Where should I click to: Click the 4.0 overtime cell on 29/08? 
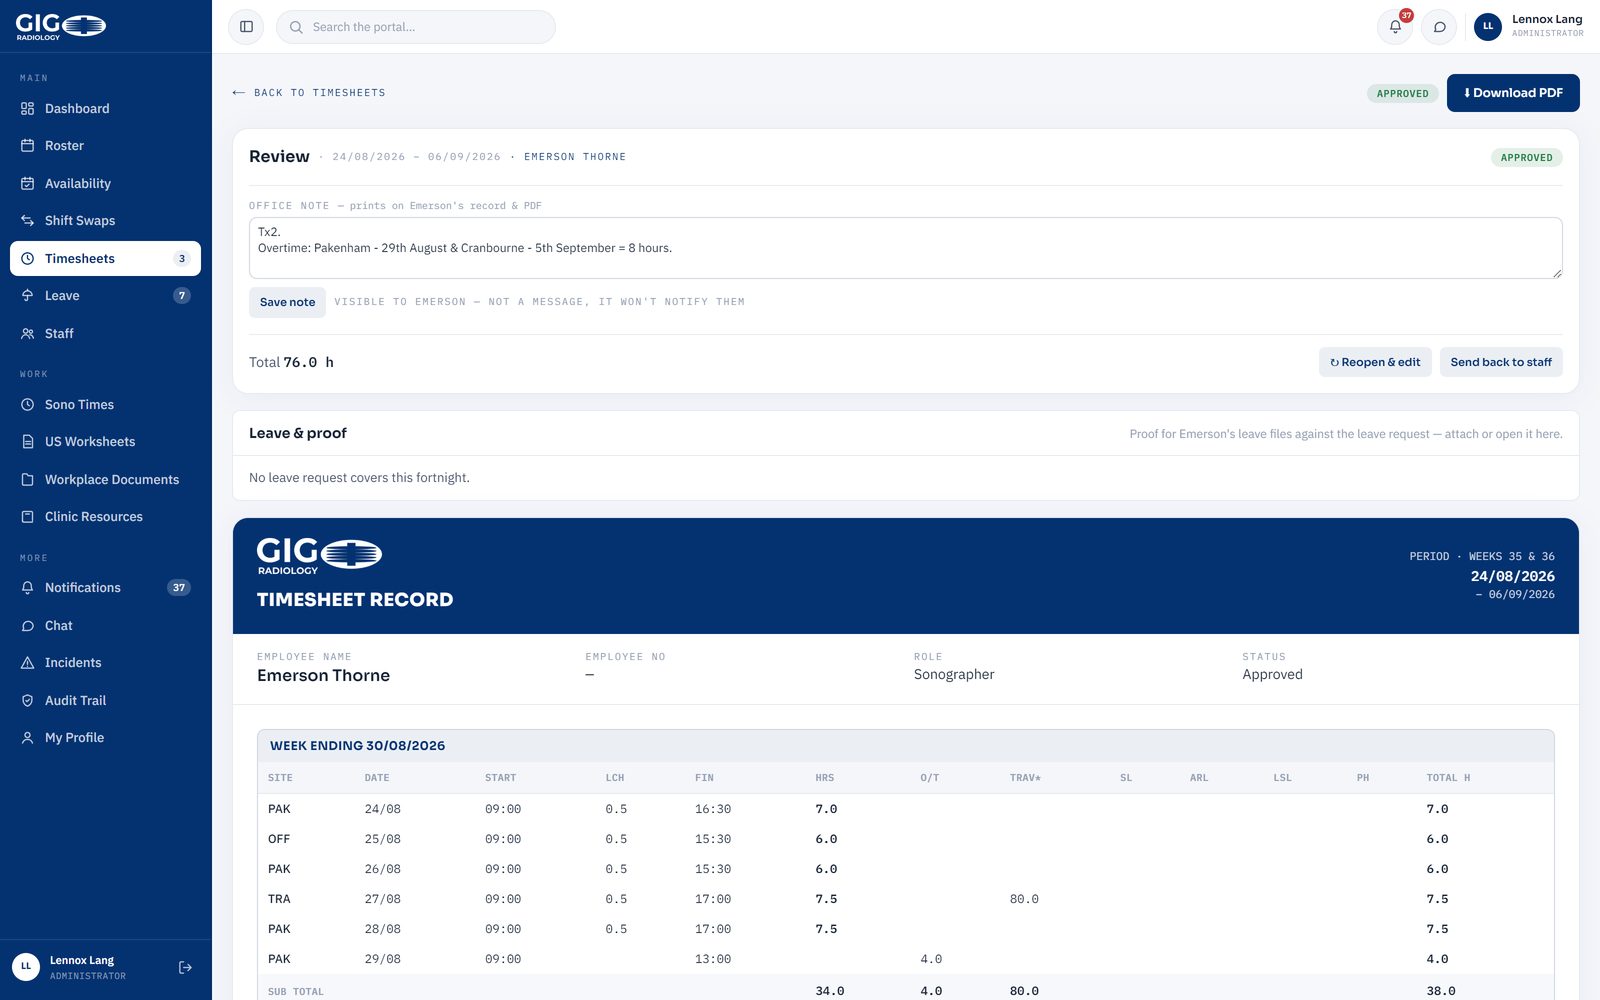click(931, 959)
